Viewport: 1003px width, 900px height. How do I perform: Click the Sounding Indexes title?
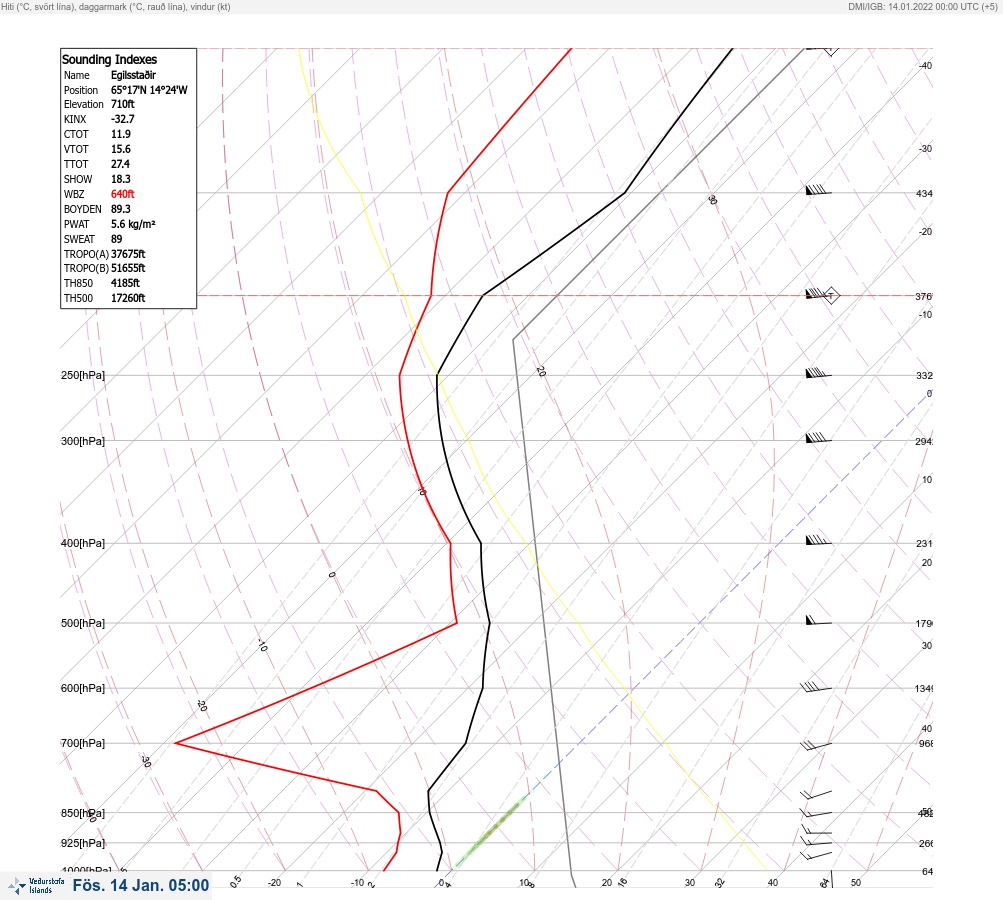coord(109,59)
